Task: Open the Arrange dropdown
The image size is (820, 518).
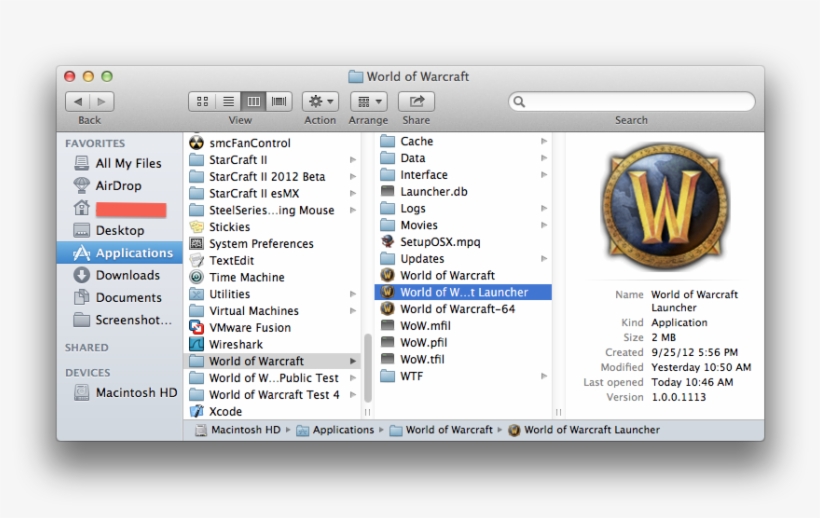Action: pyautogui.click(x=369, y=101)
